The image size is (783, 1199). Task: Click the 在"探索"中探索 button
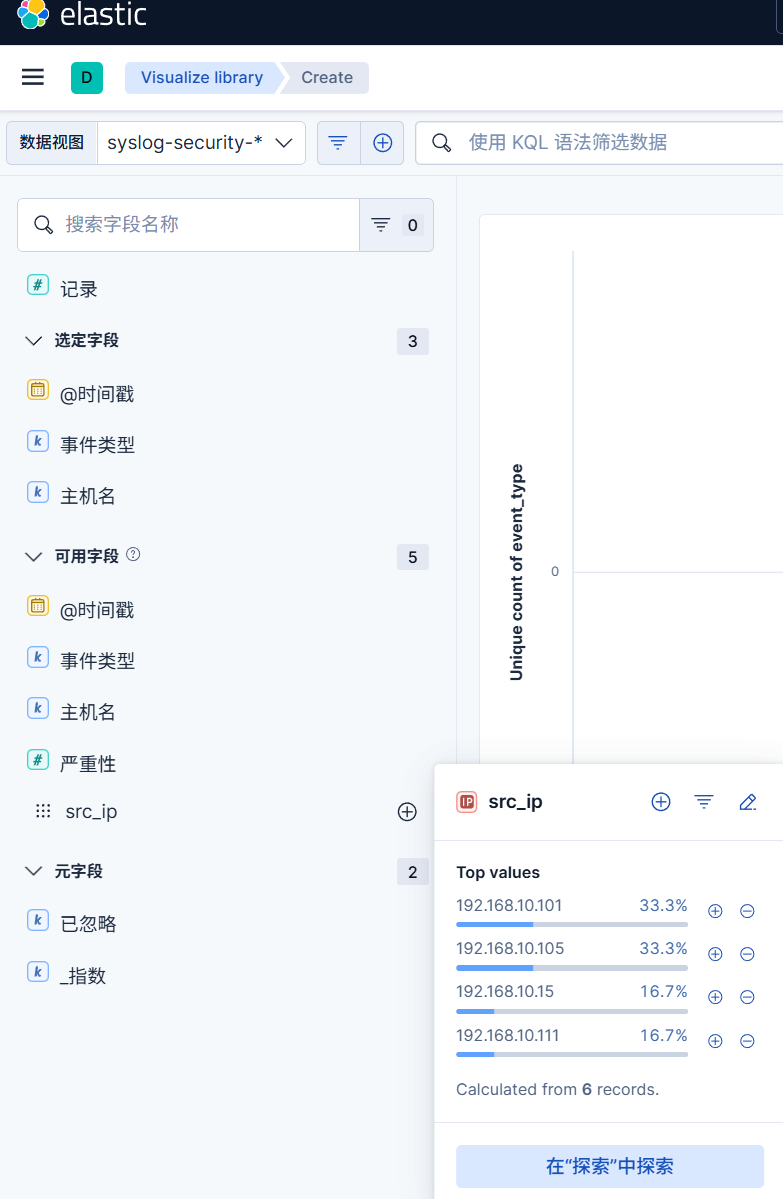click(609, 1166)
